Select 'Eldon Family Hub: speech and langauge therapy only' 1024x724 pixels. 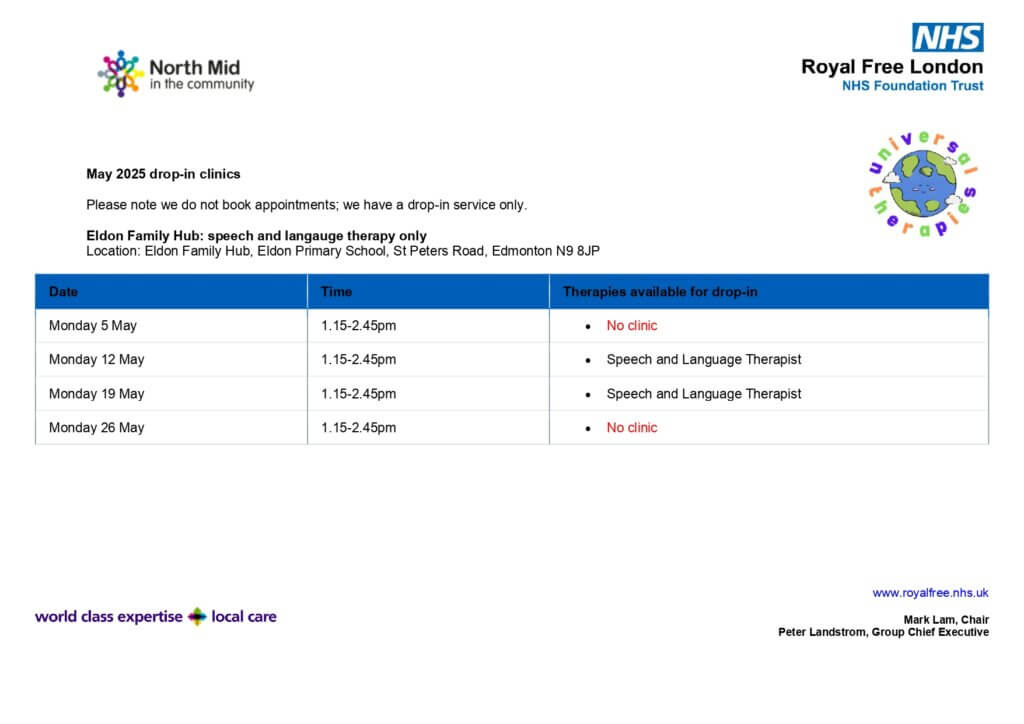(256, 236)
